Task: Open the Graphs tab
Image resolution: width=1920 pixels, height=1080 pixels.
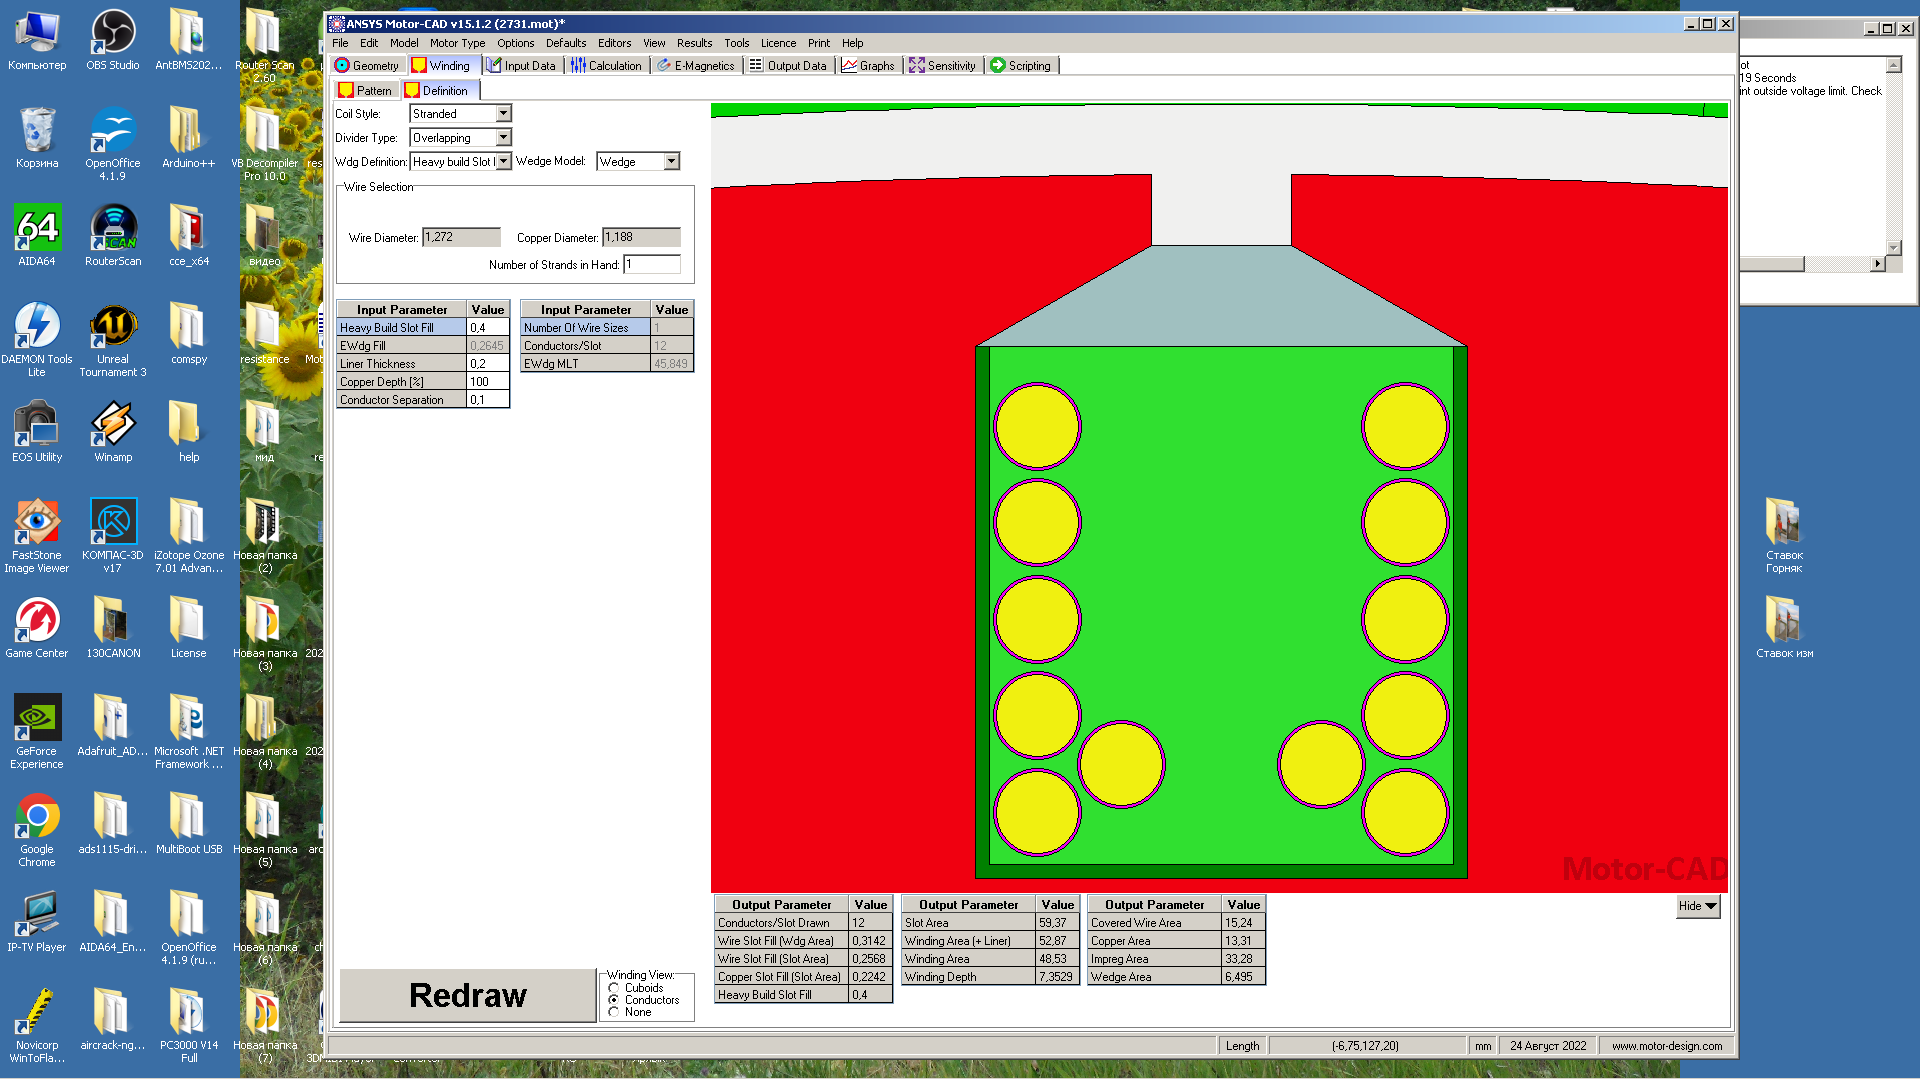Action: [868, 66]
